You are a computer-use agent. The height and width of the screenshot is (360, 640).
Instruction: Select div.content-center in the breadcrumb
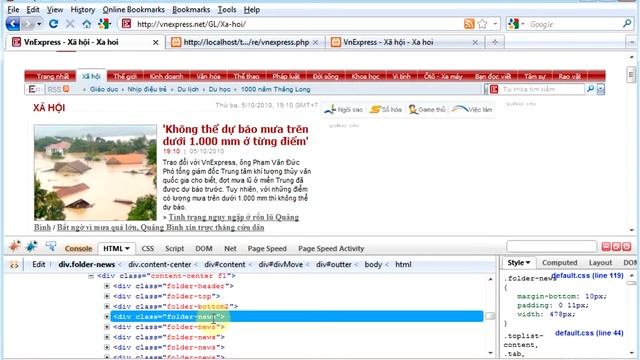coord(160,264)
